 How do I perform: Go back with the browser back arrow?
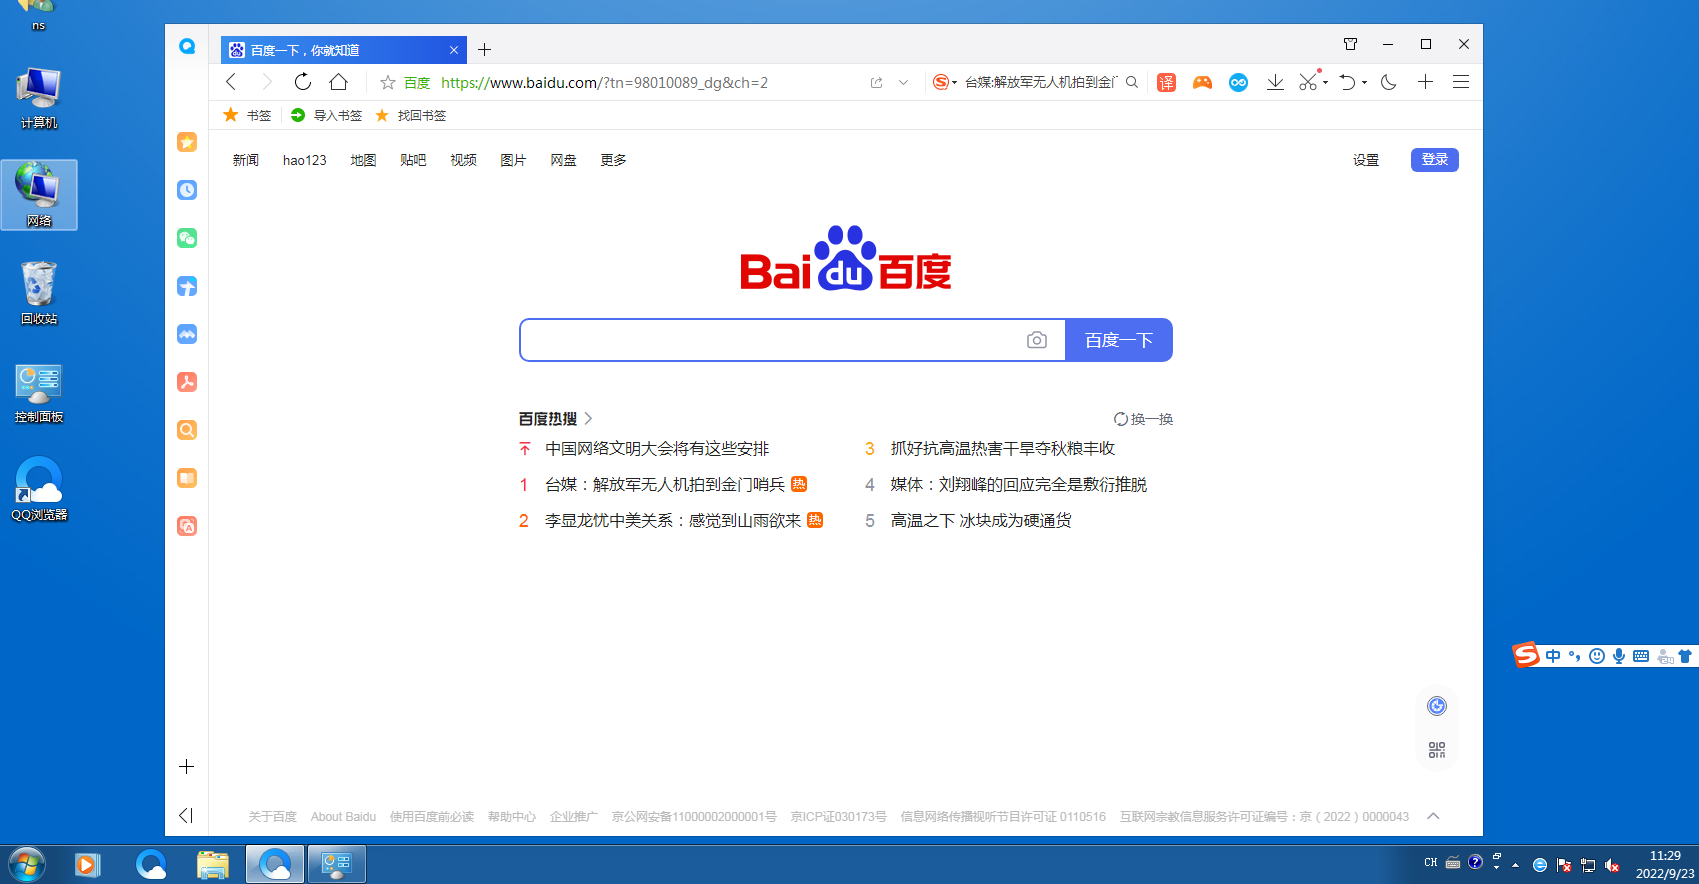(231, 82)
